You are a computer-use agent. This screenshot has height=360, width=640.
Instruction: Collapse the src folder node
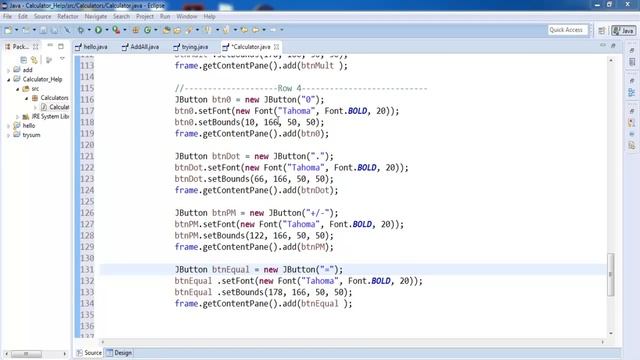click(18, 89)
